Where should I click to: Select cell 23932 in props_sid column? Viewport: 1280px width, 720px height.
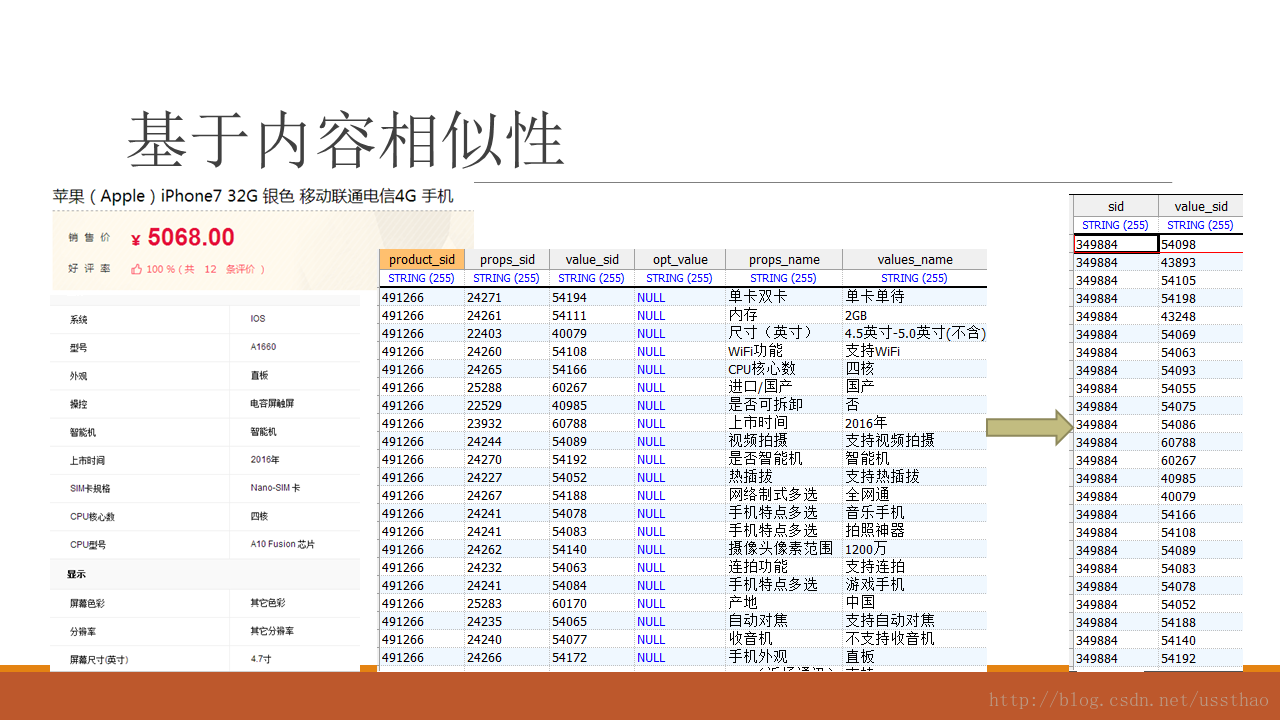[x=507, y=423]
